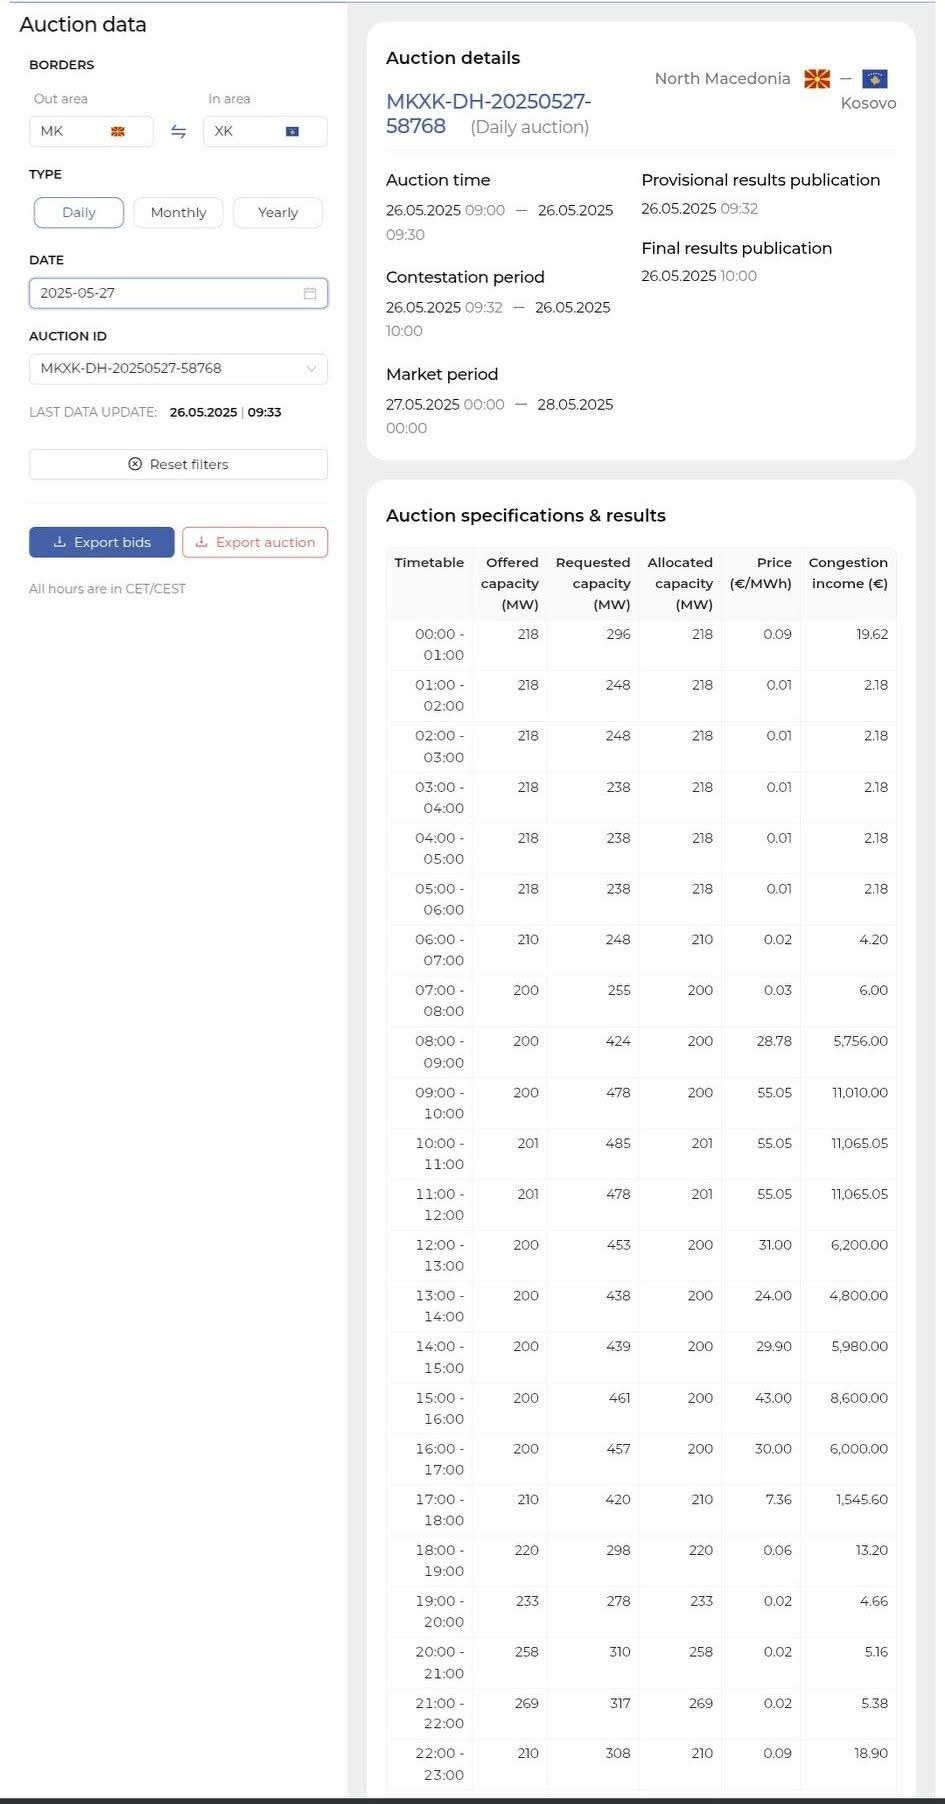Viewport: 945px width, 1804px height.
Task: Switch auction type to Monthly
Action: [178, 212]
